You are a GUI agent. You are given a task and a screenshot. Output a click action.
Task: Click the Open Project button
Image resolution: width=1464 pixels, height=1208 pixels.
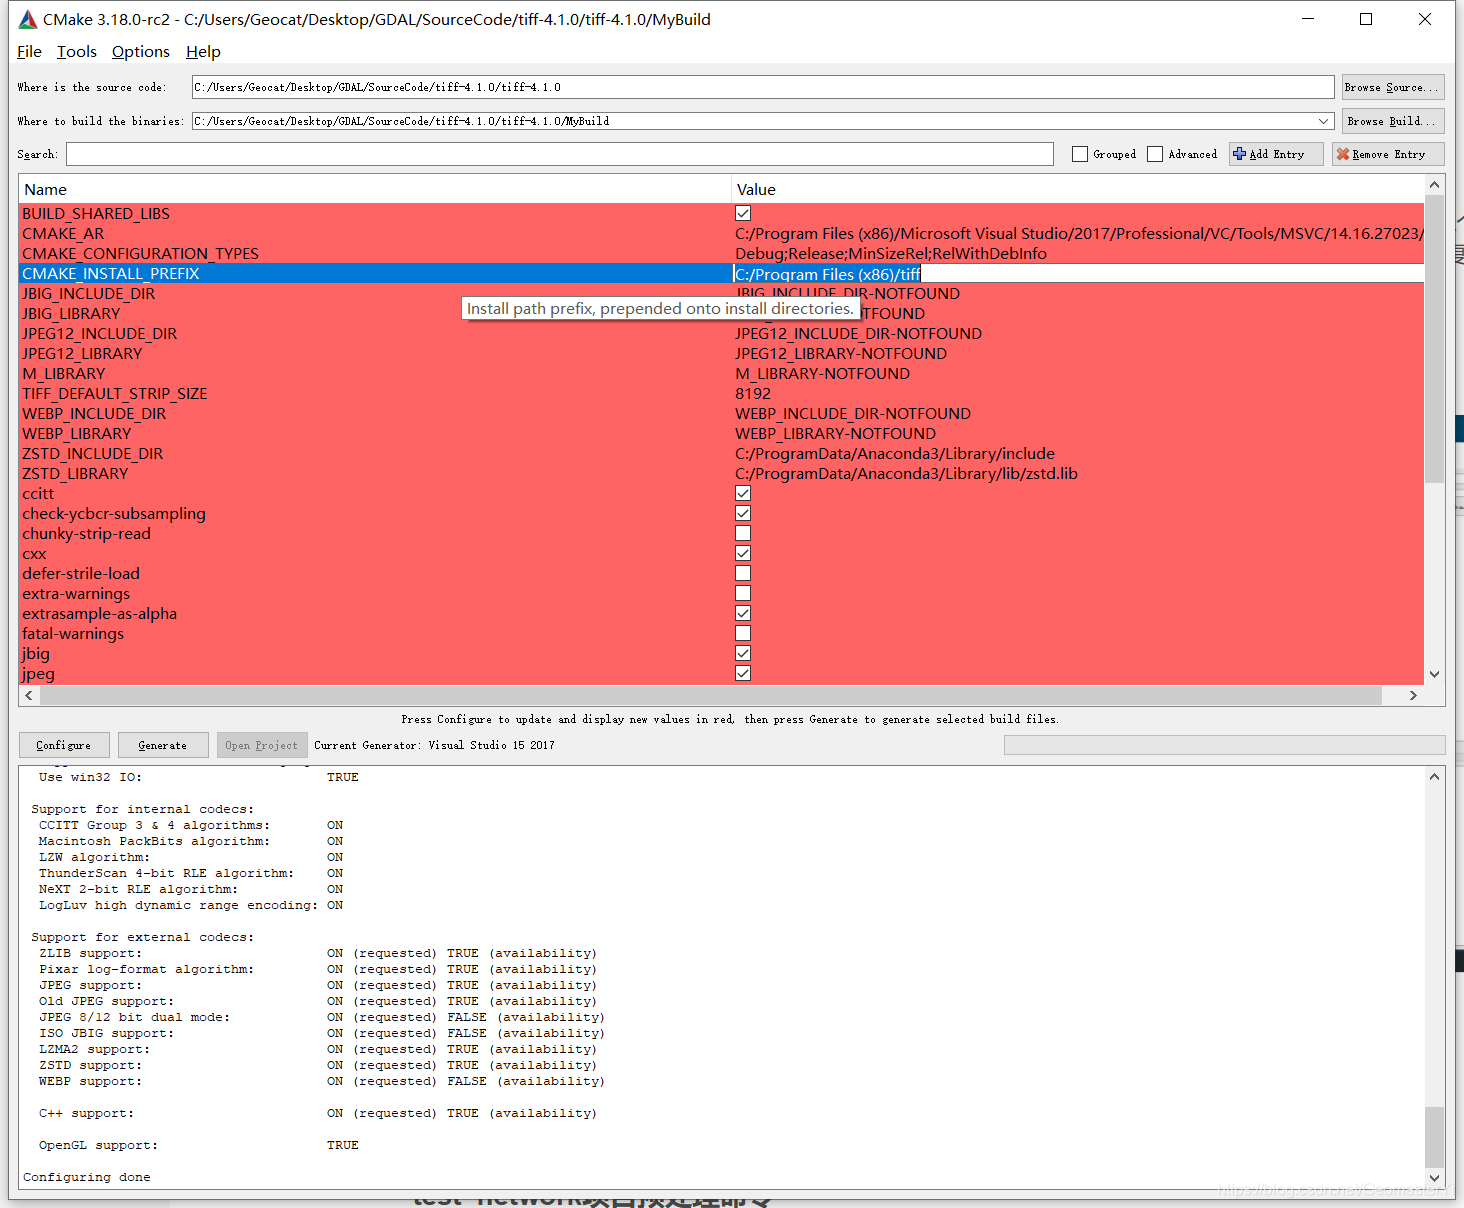(x=261, y=745)
